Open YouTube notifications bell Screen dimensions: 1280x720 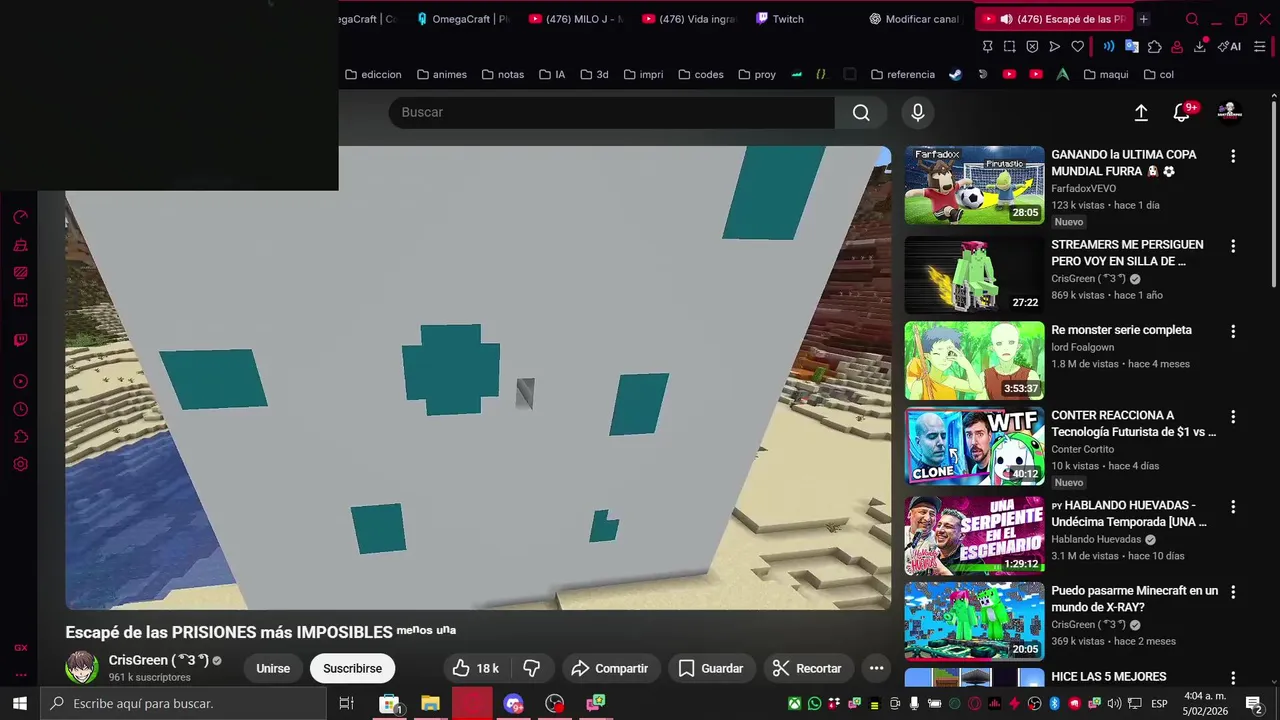[1181, 113]
